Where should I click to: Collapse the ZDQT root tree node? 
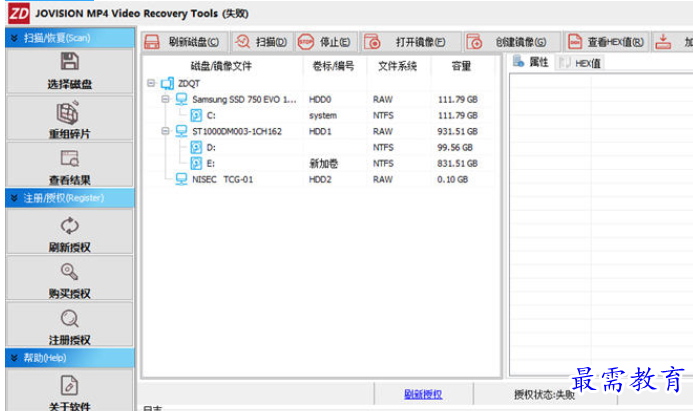(x=151, y=83)
